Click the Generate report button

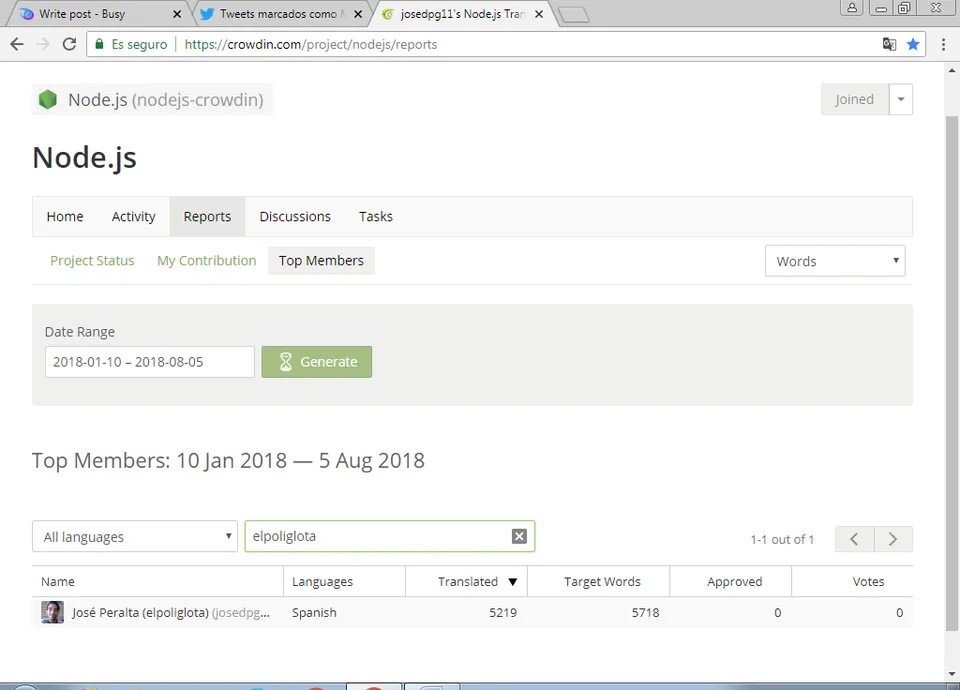tap(317, 362)
